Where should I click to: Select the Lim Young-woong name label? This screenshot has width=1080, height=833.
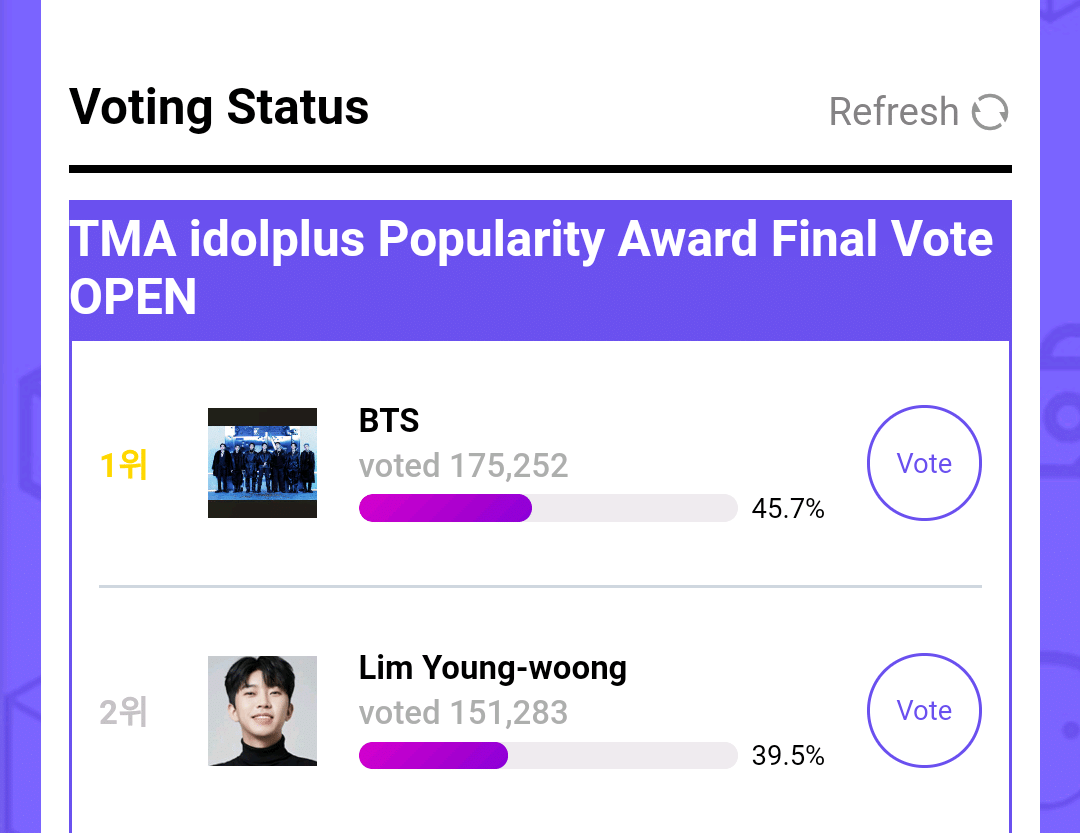pyautogui.click(x=492, y=668)
